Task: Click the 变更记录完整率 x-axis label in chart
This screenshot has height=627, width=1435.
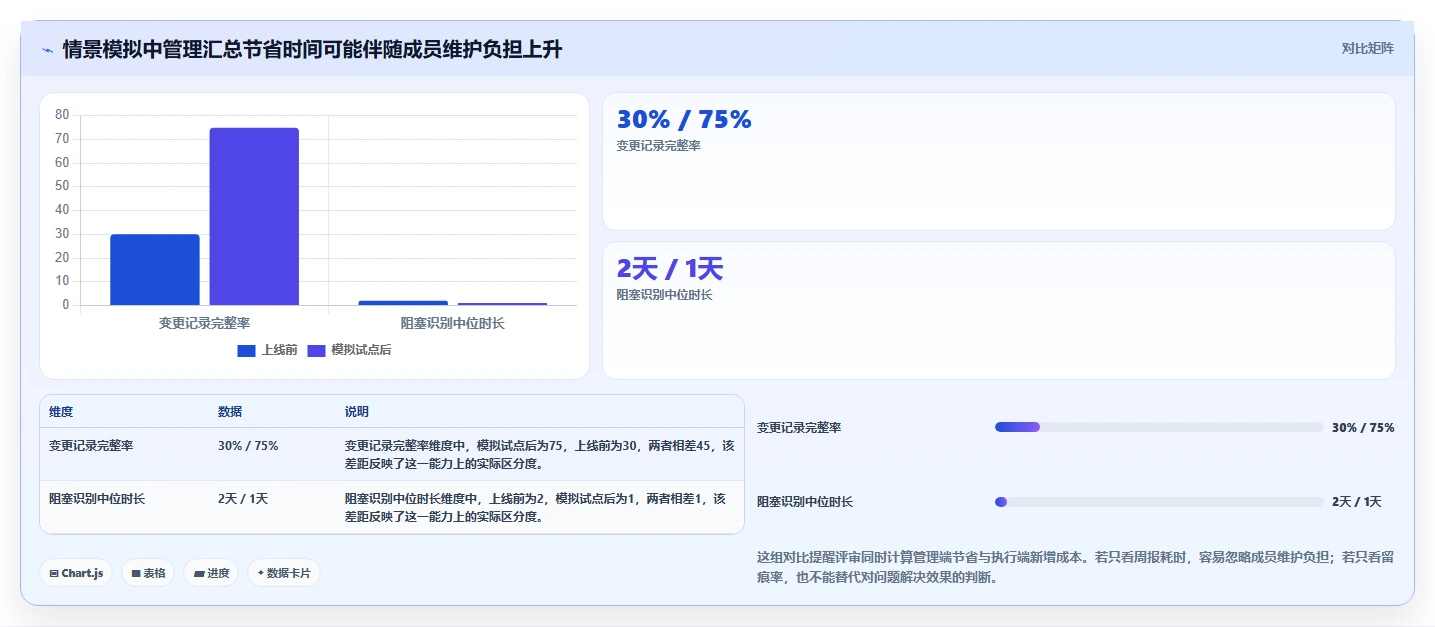Action: [x=204, y=323]
